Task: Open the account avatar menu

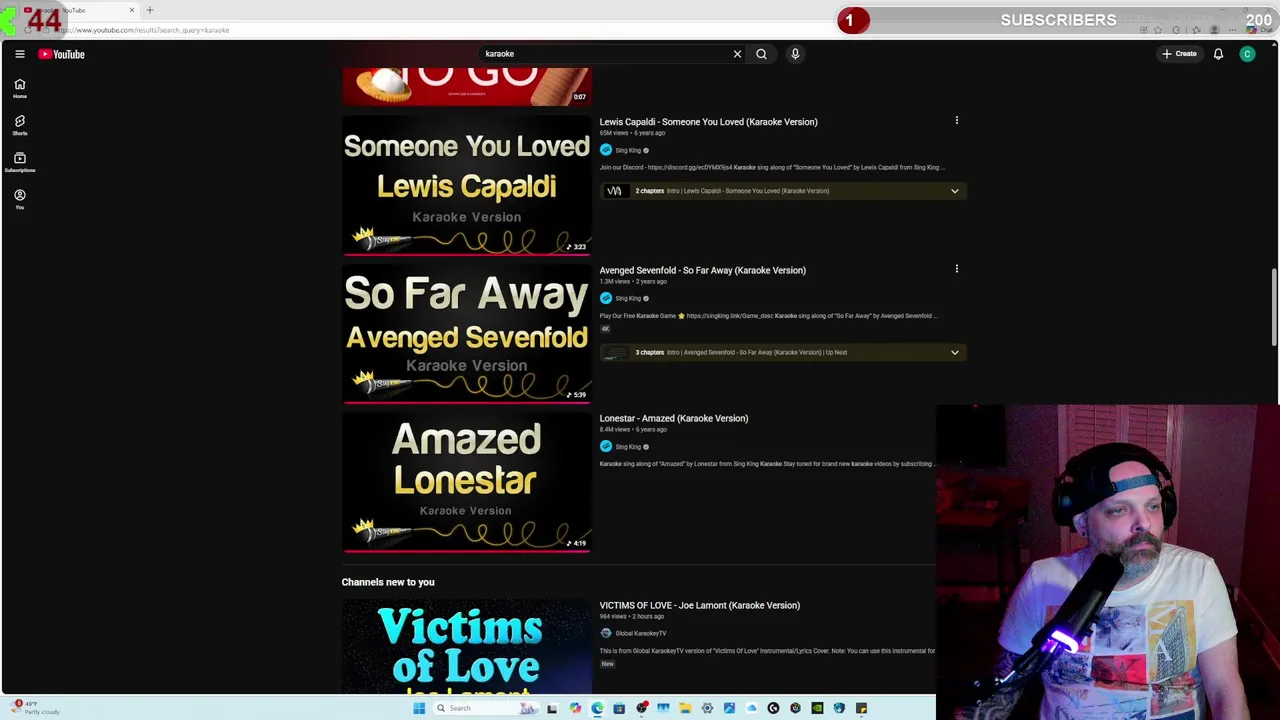Action: coord(1247,54)
